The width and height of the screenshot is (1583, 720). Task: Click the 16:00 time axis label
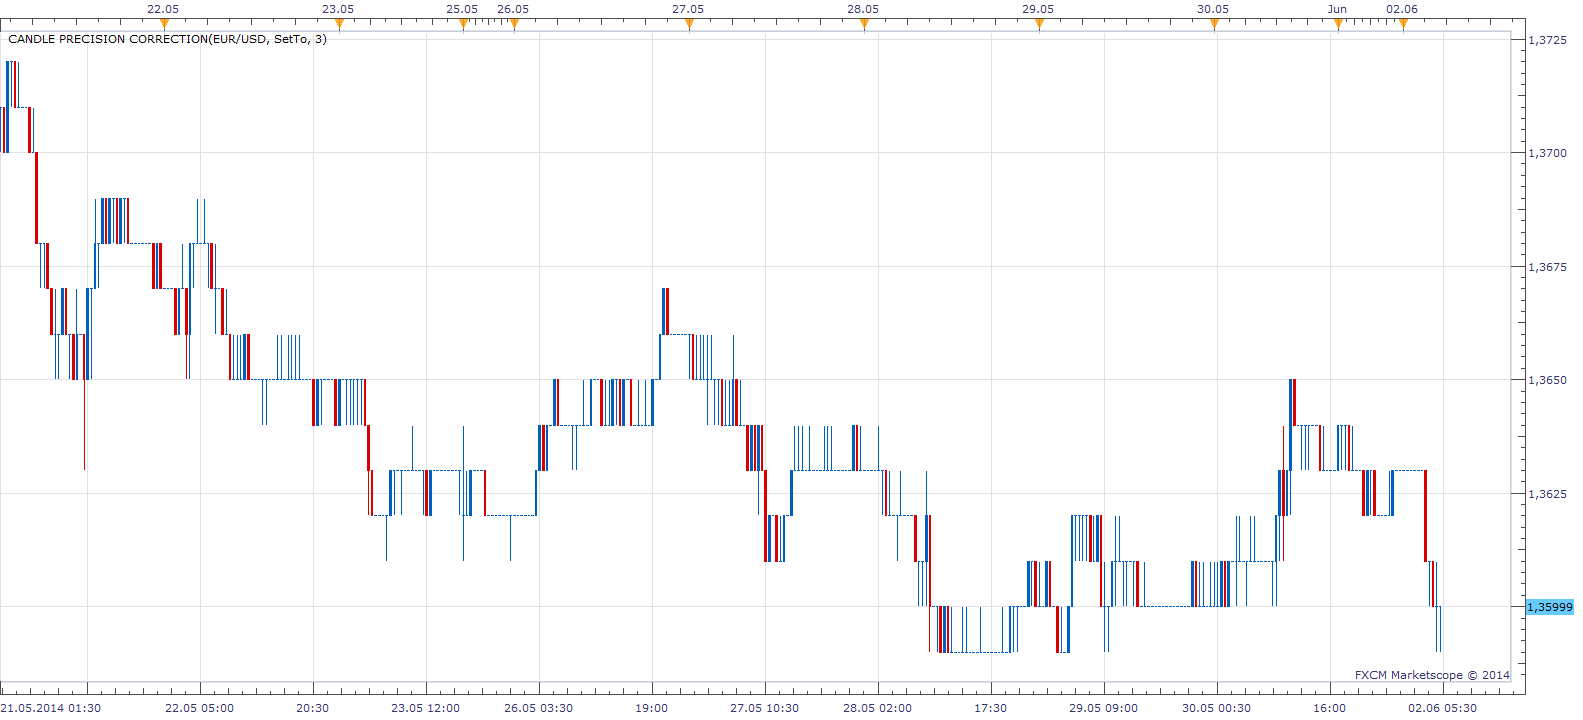(1330, 708)
